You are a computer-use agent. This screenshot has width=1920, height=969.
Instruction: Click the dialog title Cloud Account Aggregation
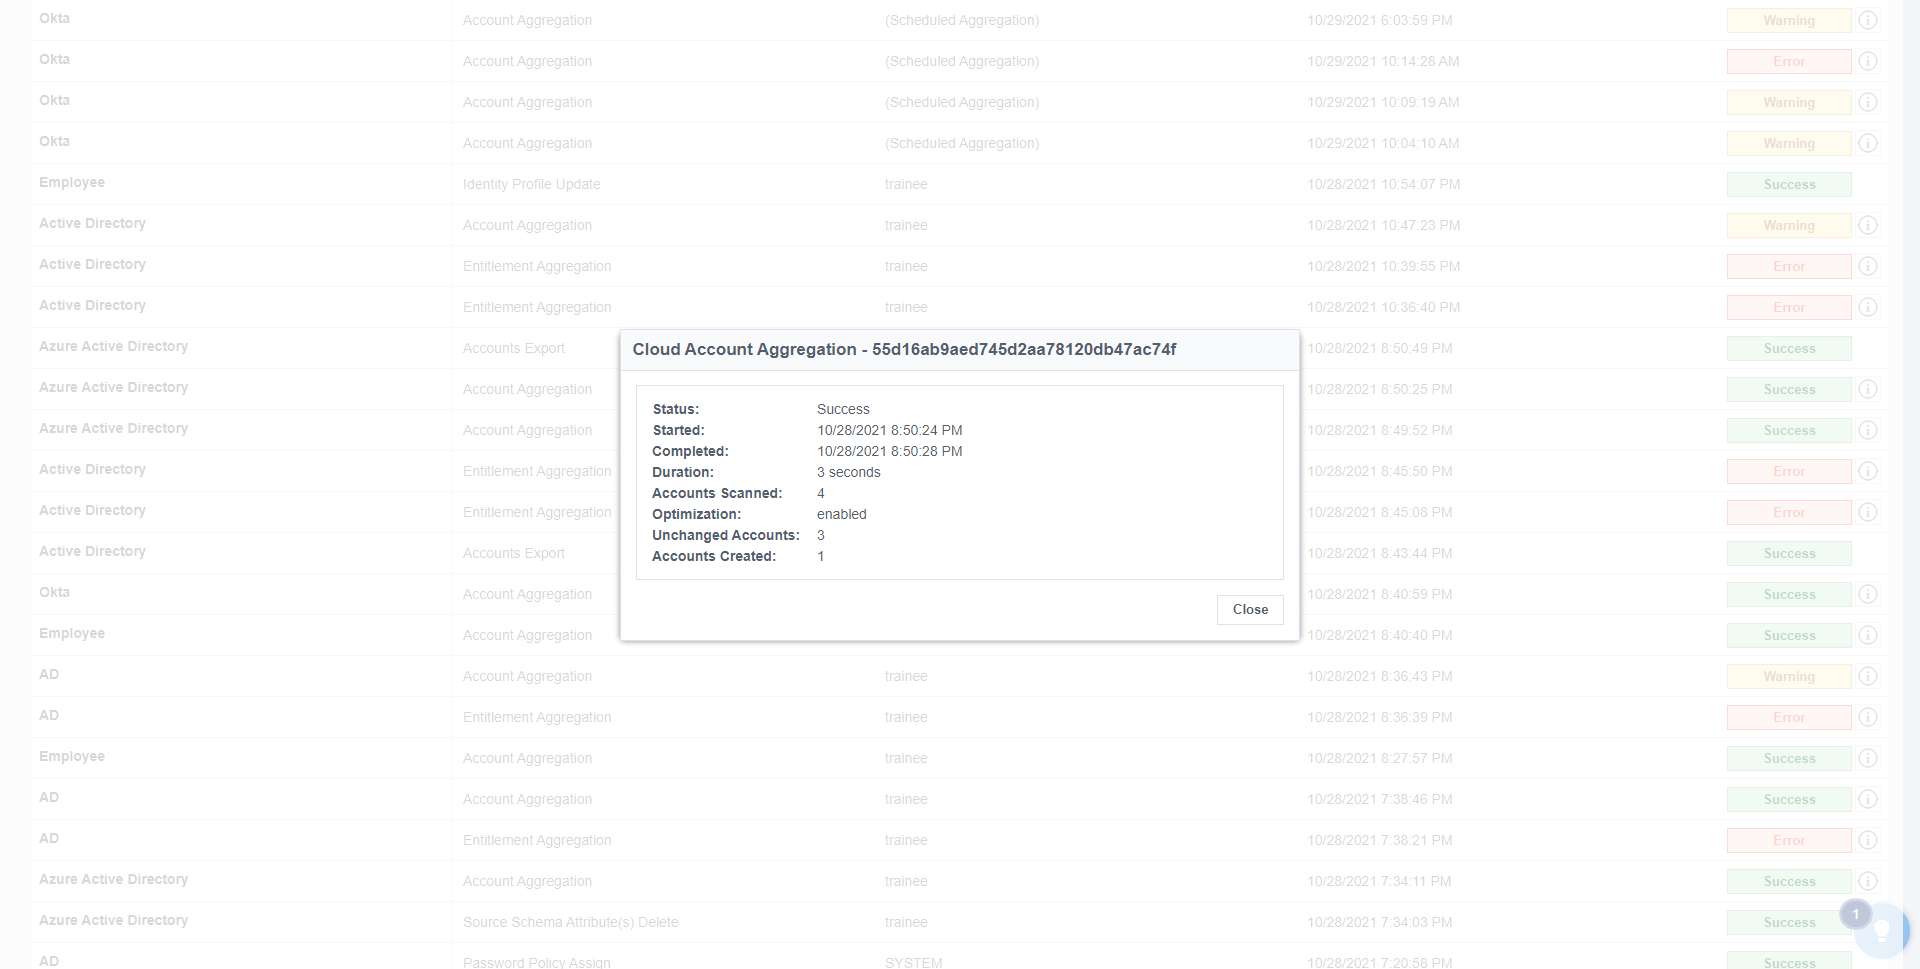coord(744,349)
